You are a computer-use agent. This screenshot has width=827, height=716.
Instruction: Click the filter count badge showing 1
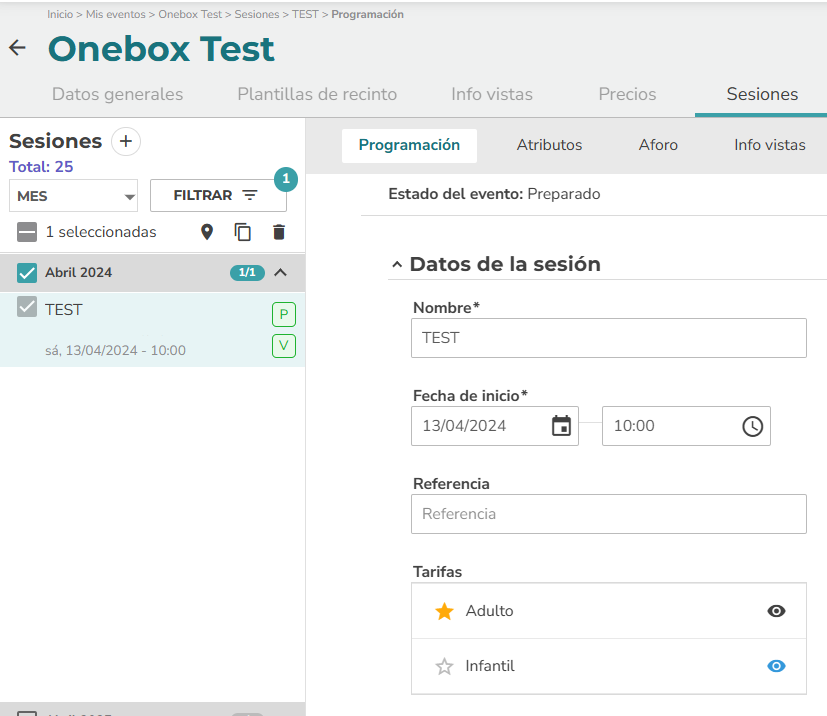tap(286, 179)
